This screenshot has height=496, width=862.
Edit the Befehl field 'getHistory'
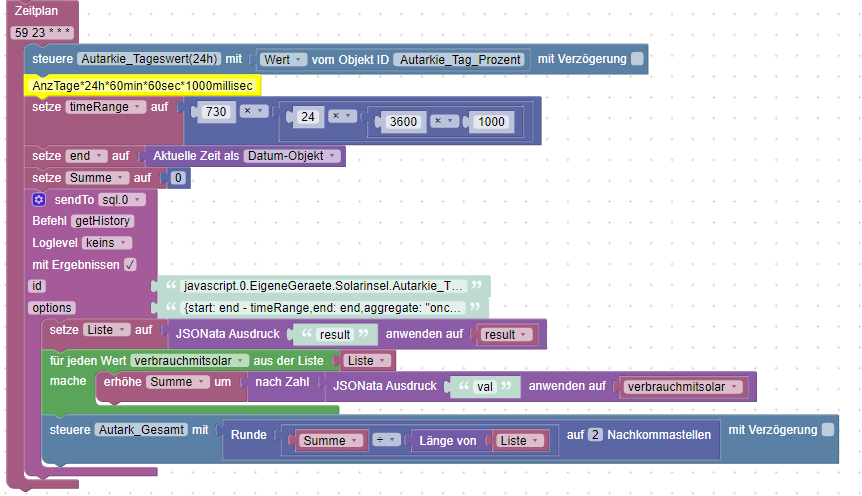pos(103,221)
